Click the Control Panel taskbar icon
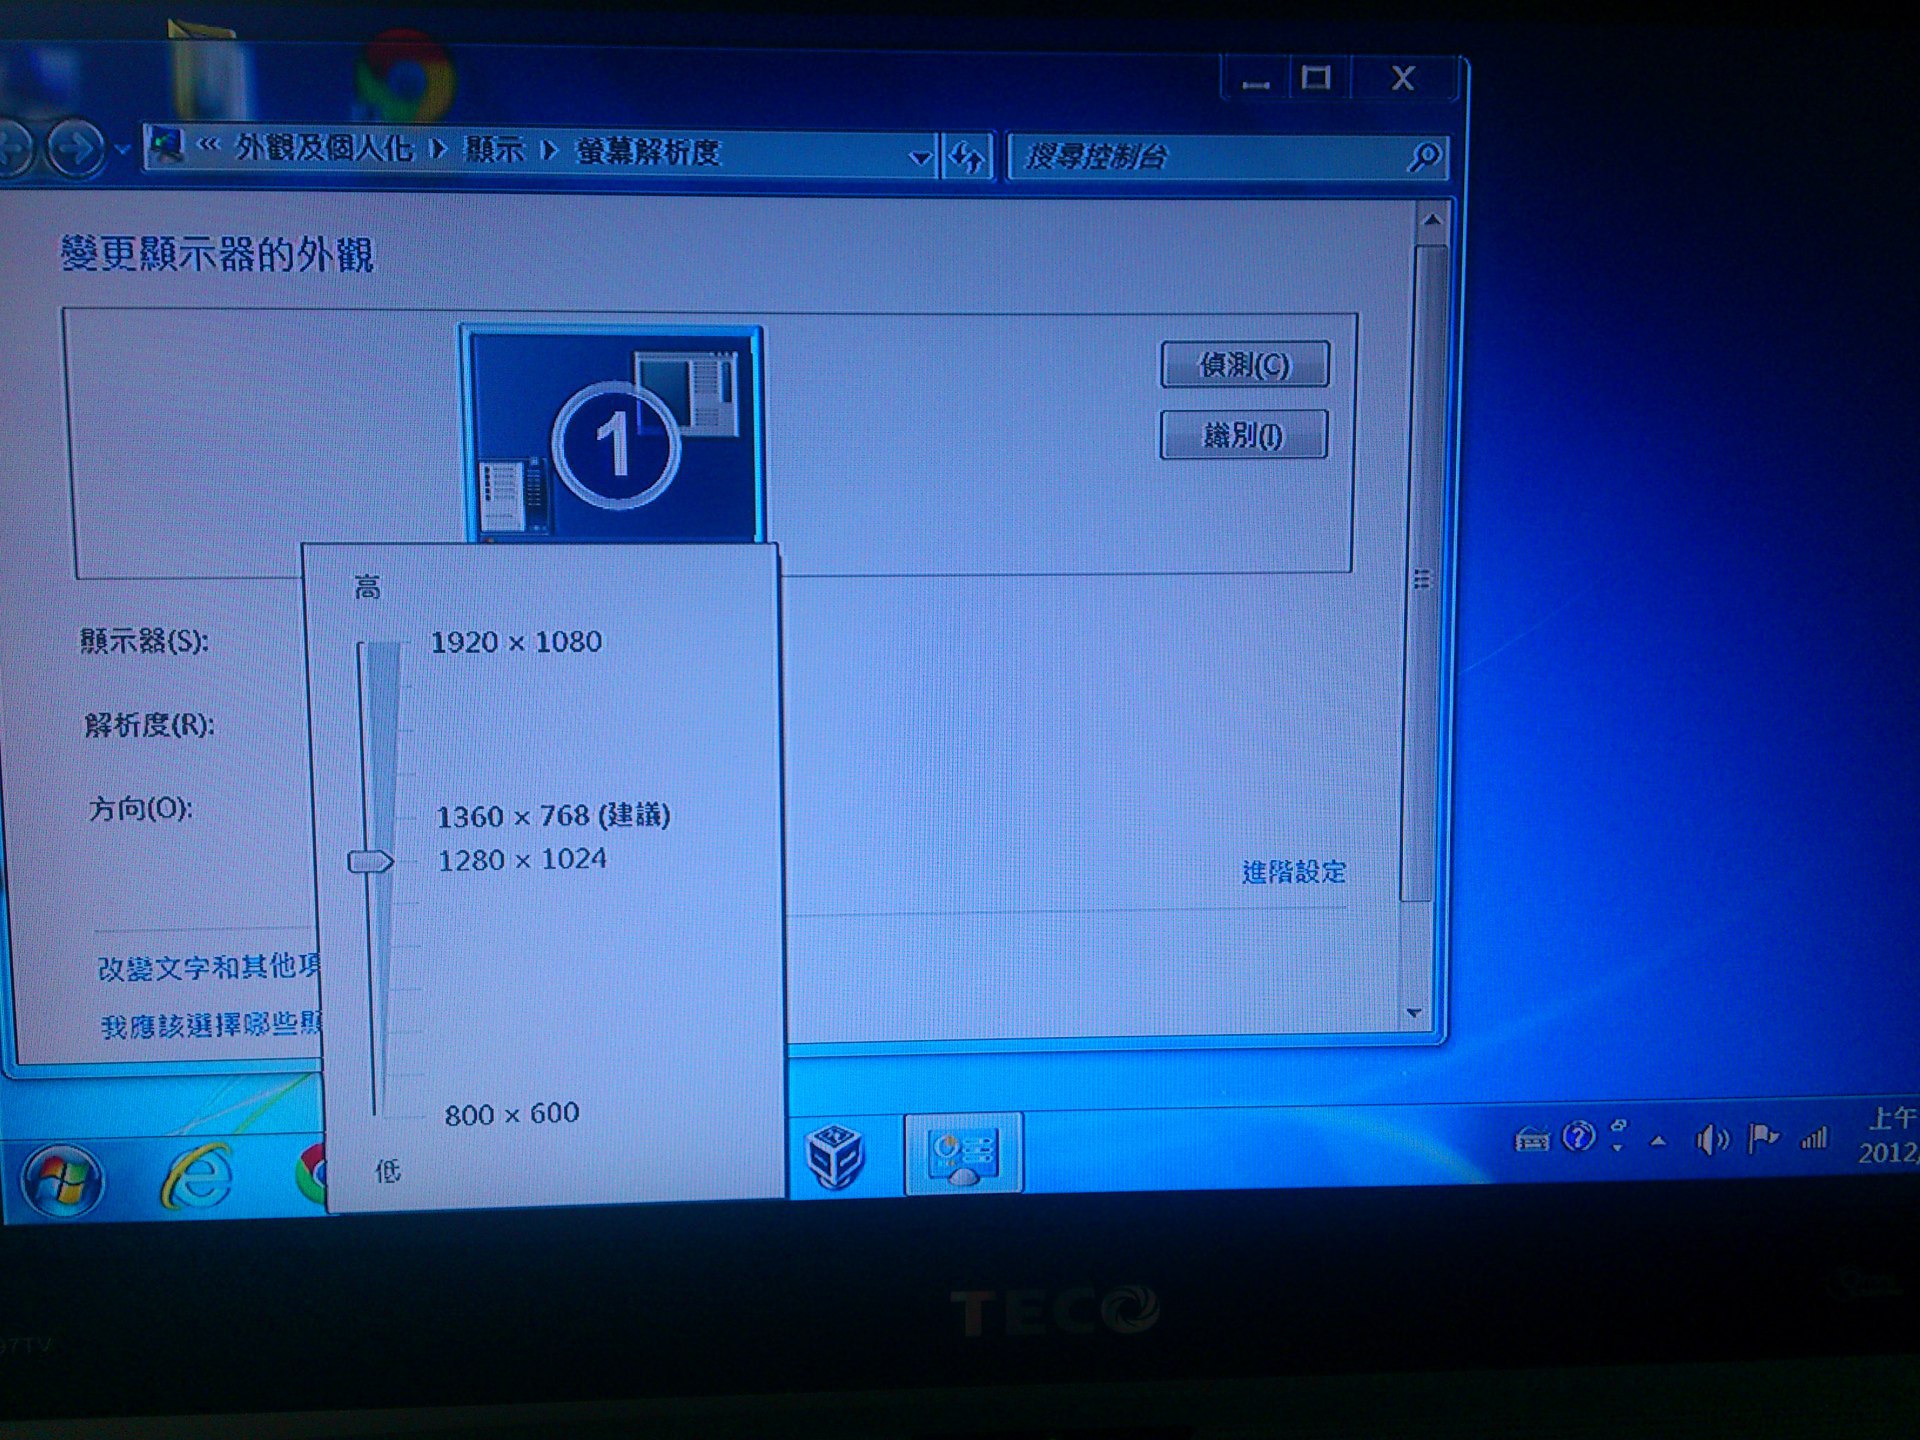This screenshot has height=1440, width=1920. tap(963, 1154)
